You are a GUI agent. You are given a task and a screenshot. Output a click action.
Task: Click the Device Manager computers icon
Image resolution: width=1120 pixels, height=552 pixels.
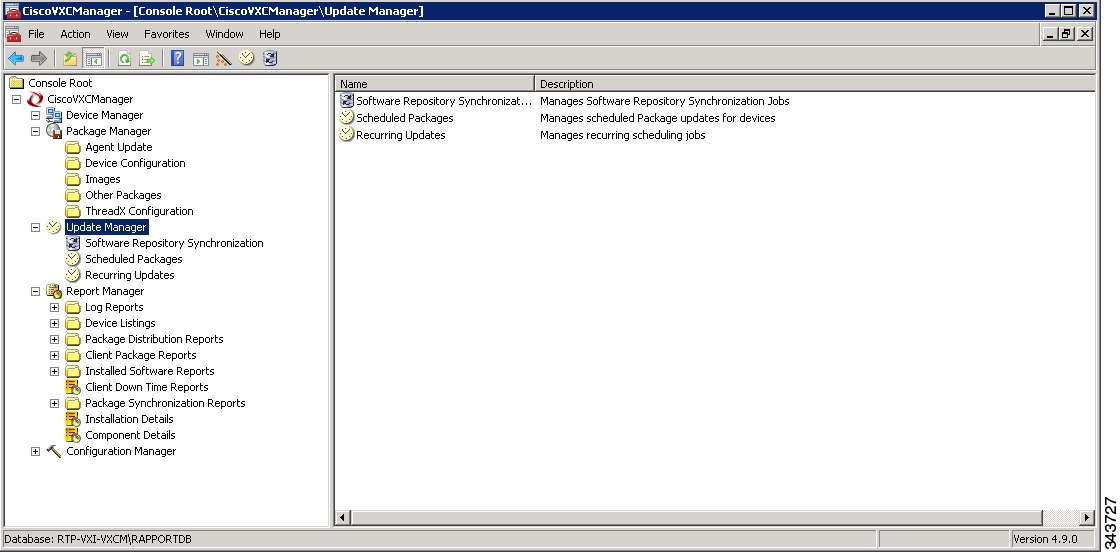click(54, 115)
